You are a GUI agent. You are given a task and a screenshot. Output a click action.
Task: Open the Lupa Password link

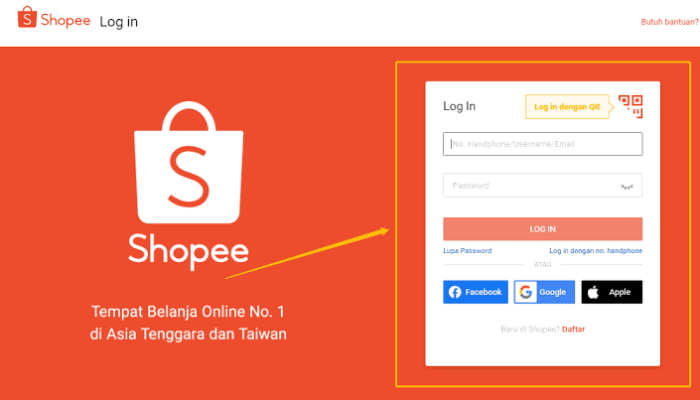pyautogui.click(x=467, y=251)
